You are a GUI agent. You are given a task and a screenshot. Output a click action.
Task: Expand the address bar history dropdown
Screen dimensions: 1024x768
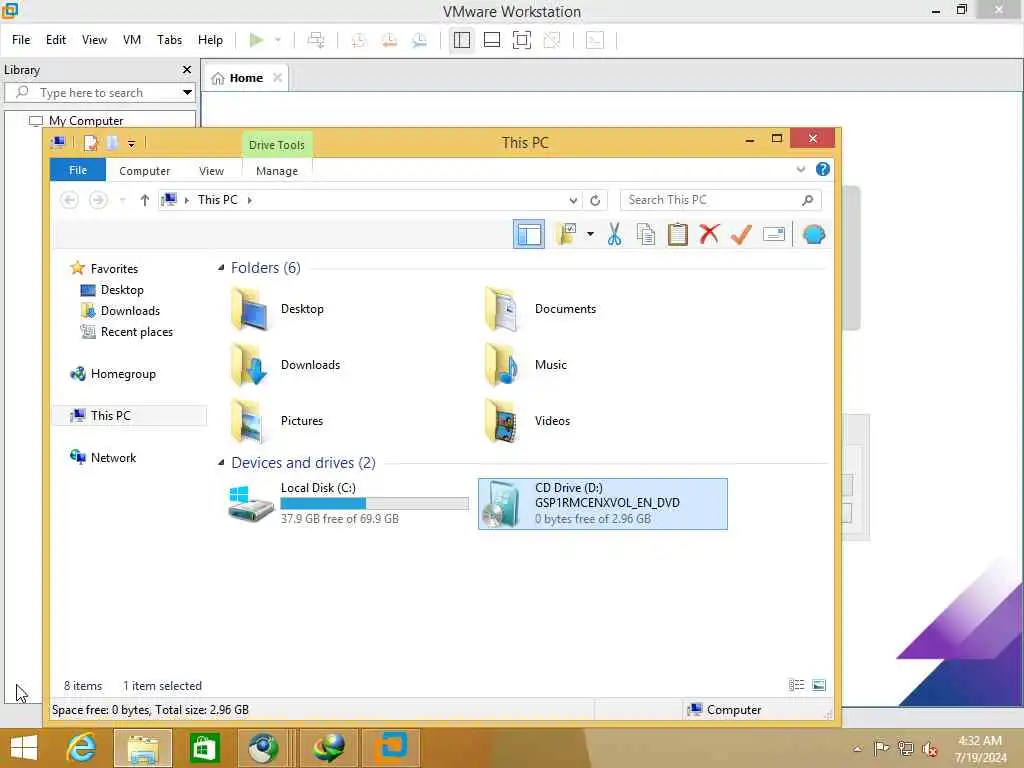point(573,200)
